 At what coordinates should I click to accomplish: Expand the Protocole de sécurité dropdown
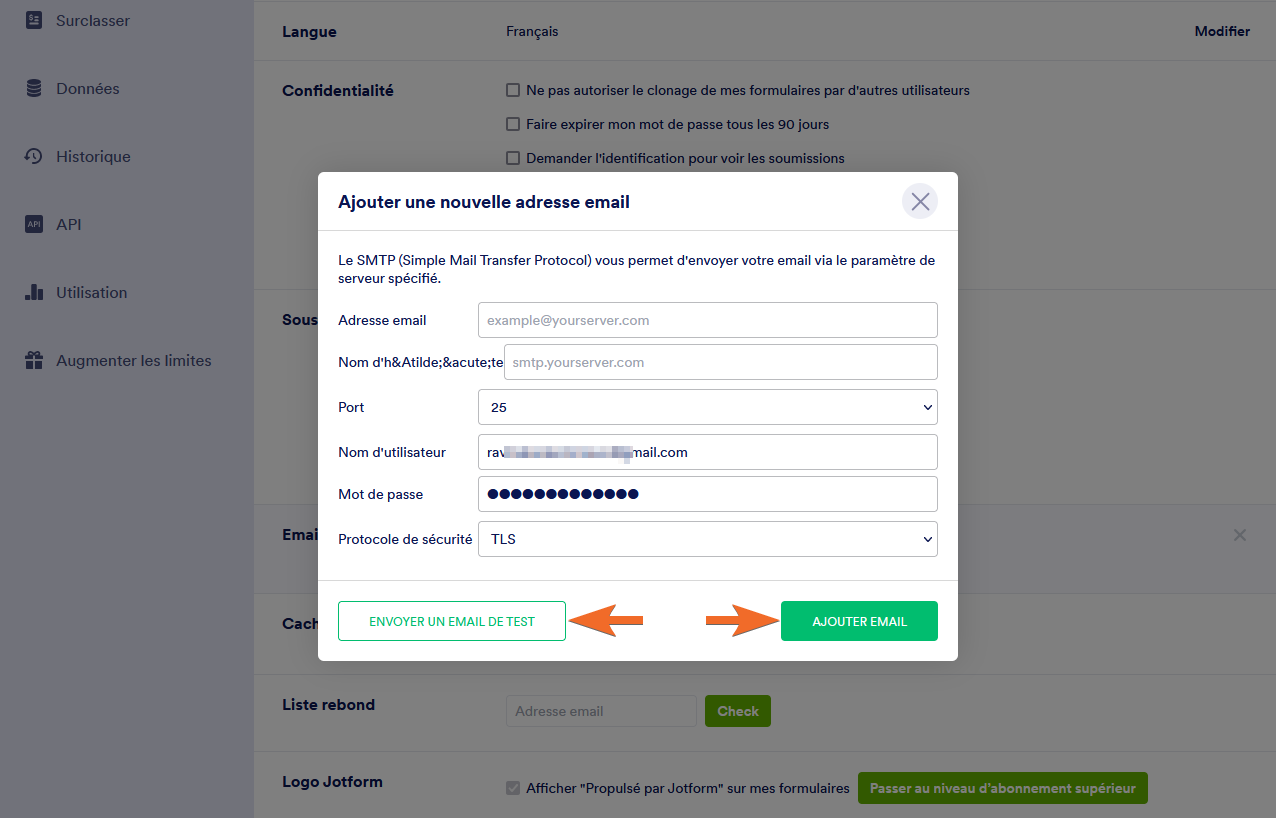(x=707, y=539)
